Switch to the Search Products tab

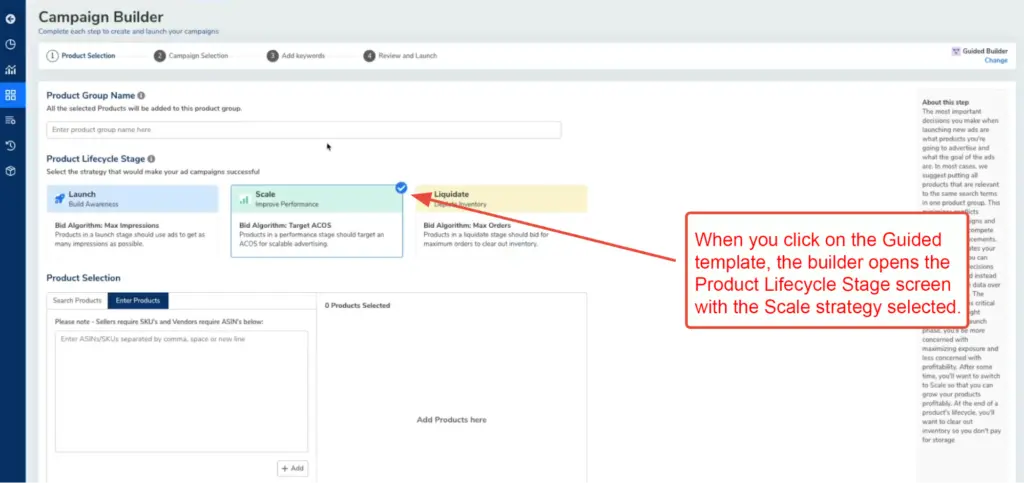77,300
